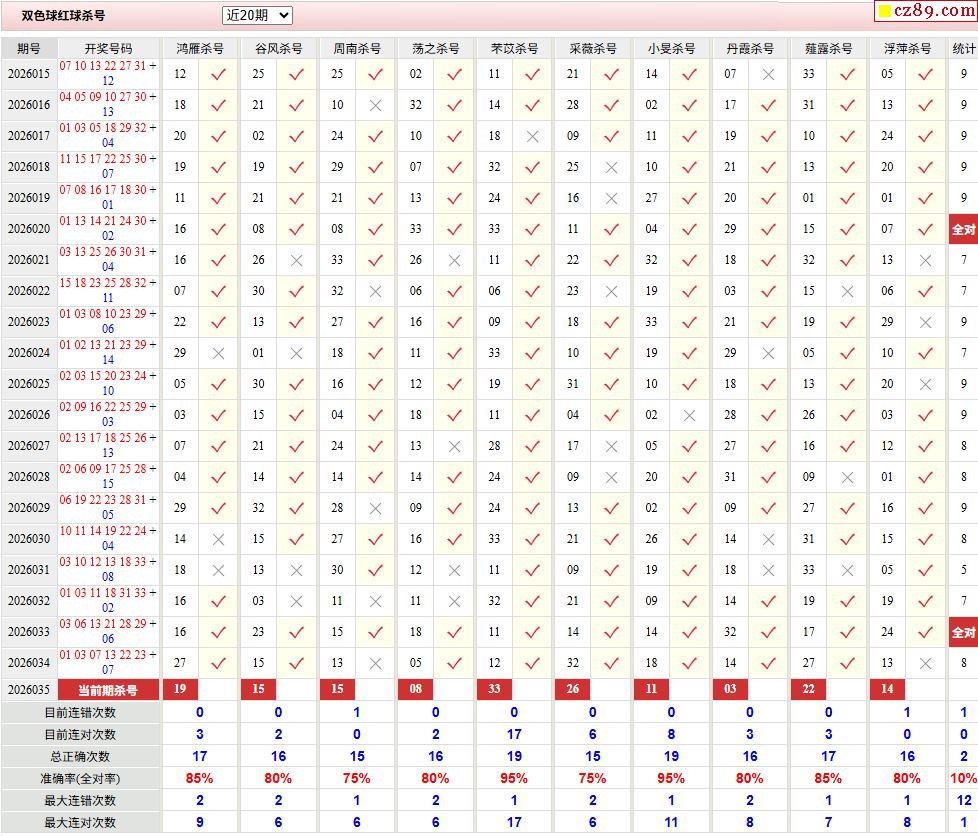Click the cross mark in 谷风杀号 for 2026021
The height and width of the screenshot is (836, 978).
click(296, 260)
